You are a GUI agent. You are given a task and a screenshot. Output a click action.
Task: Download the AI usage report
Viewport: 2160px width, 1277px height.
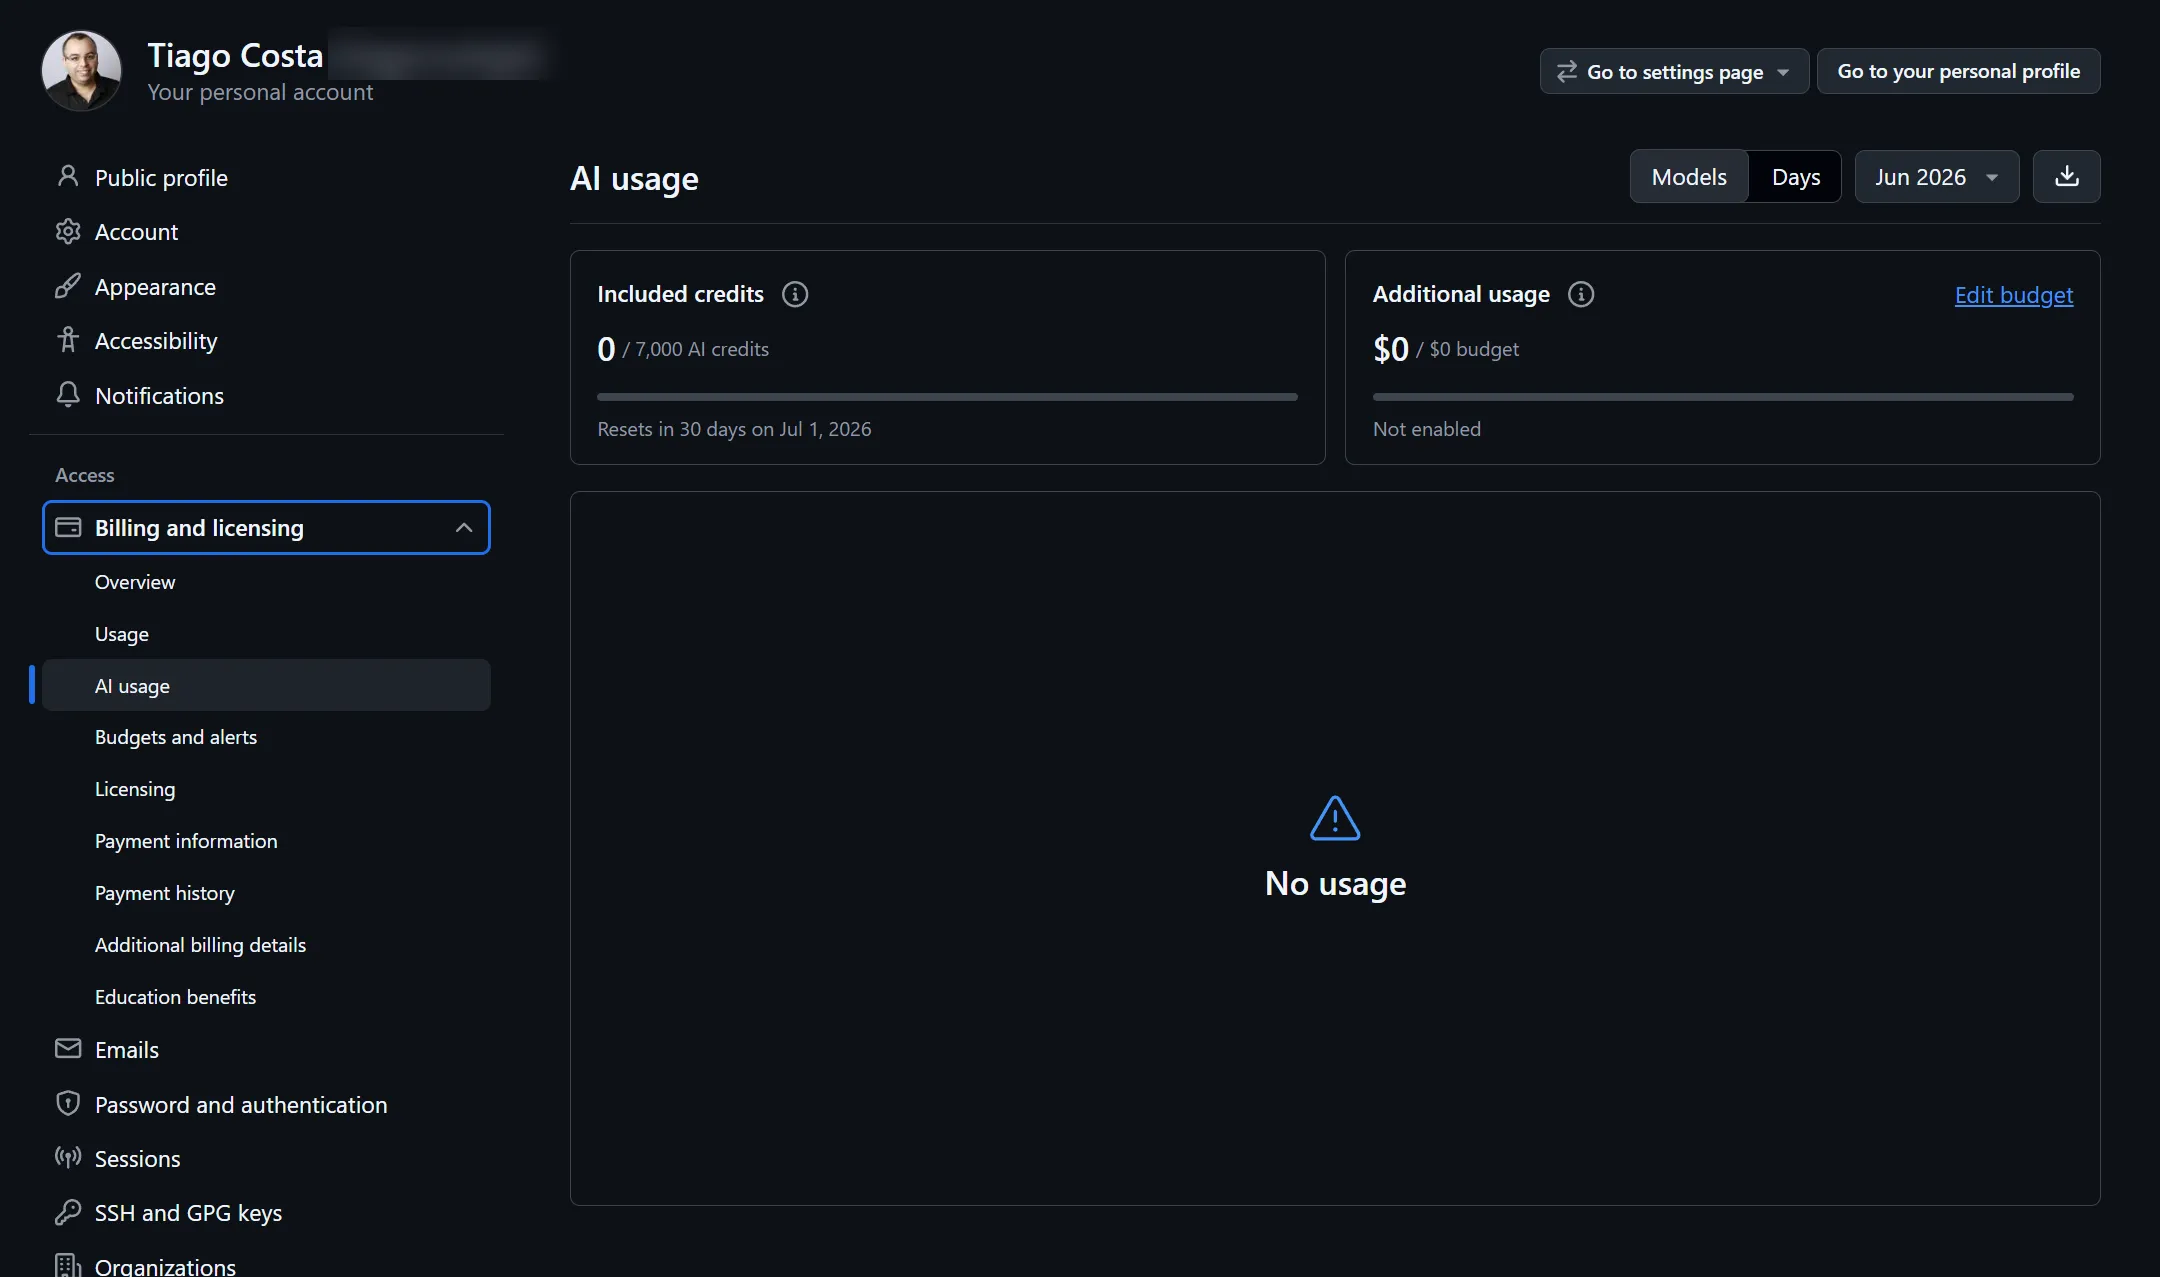[x=2066, y=177]
